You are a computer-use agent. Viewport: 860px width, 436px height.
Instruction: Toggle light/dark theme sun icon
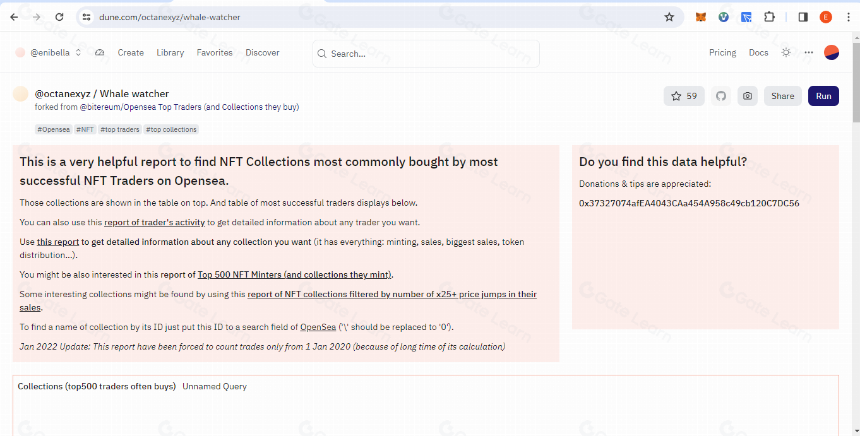pos(786,53)
